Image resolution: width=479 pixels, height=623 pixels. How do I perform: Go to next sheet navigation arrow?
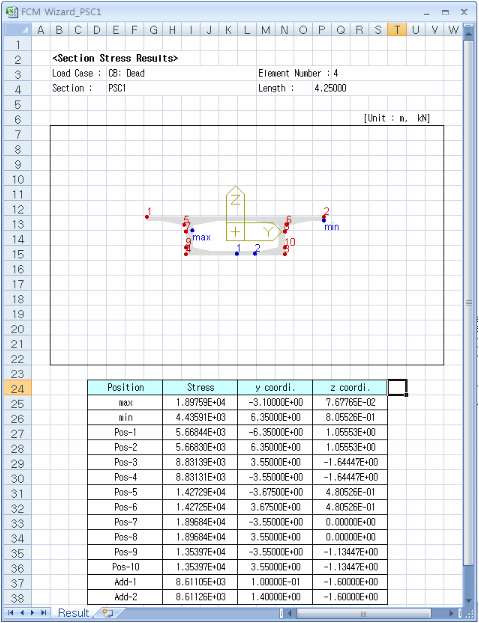pos(32,613)
